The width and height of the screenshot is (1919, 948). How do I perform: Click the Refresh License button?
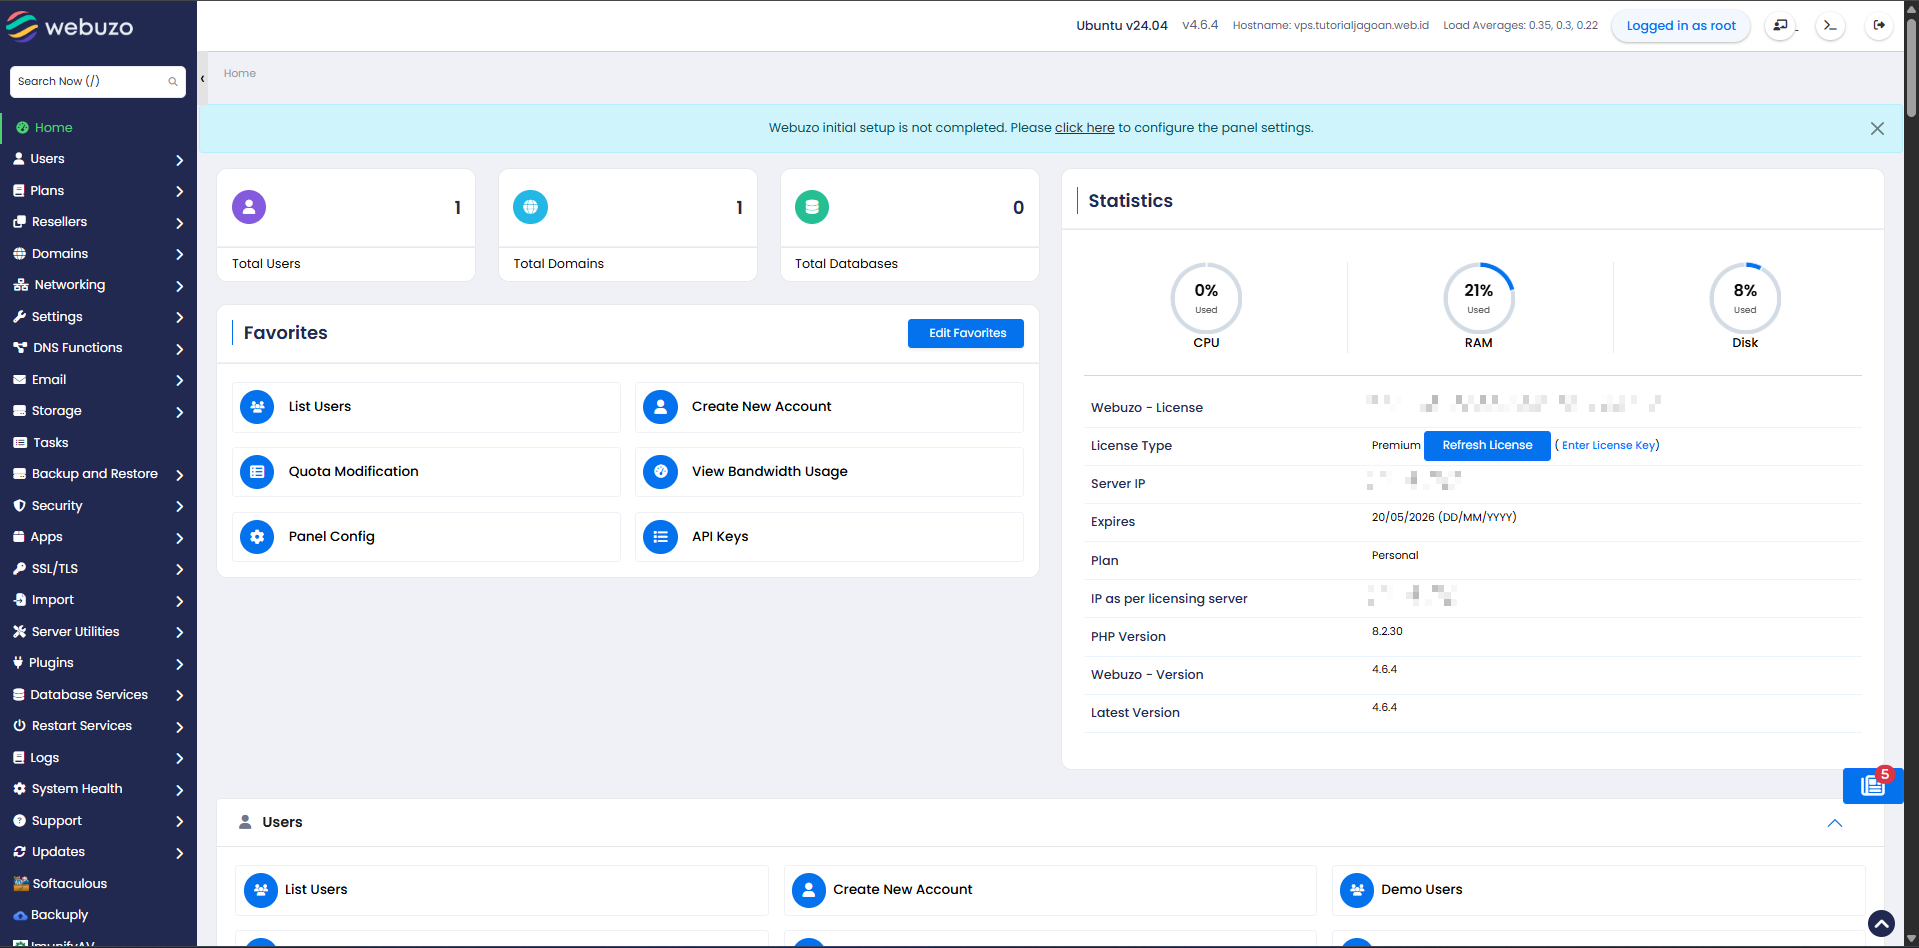tap(1487, 446)
